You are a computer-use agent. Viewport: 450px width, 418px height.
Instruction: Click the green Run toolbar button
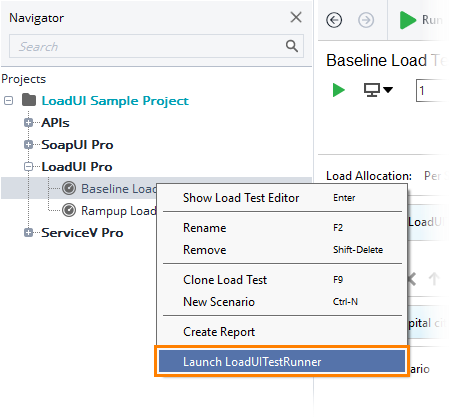[421, 20]
